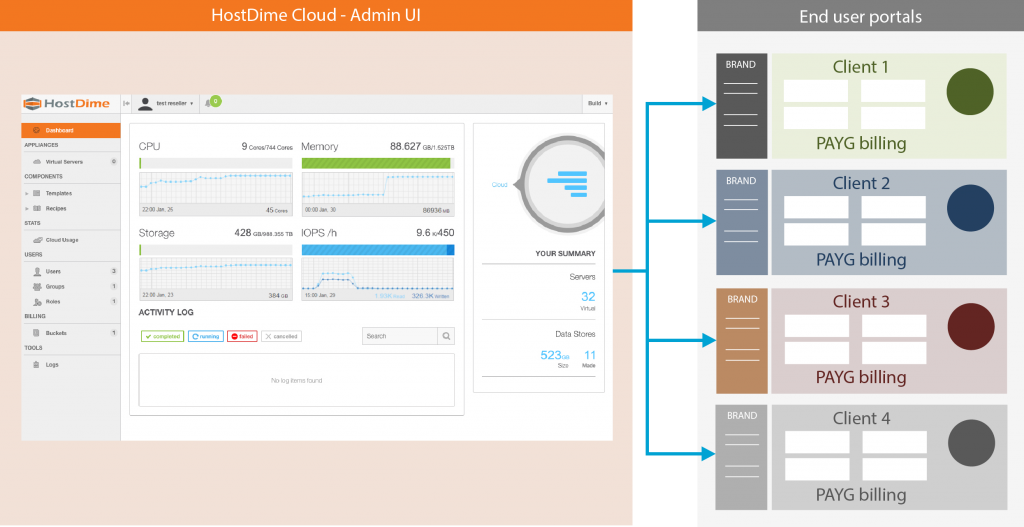Image resolution: width=1024 pixels, height=527 pixels.
Task: Click the CPU usage bar
Action: tap(216, 163)
